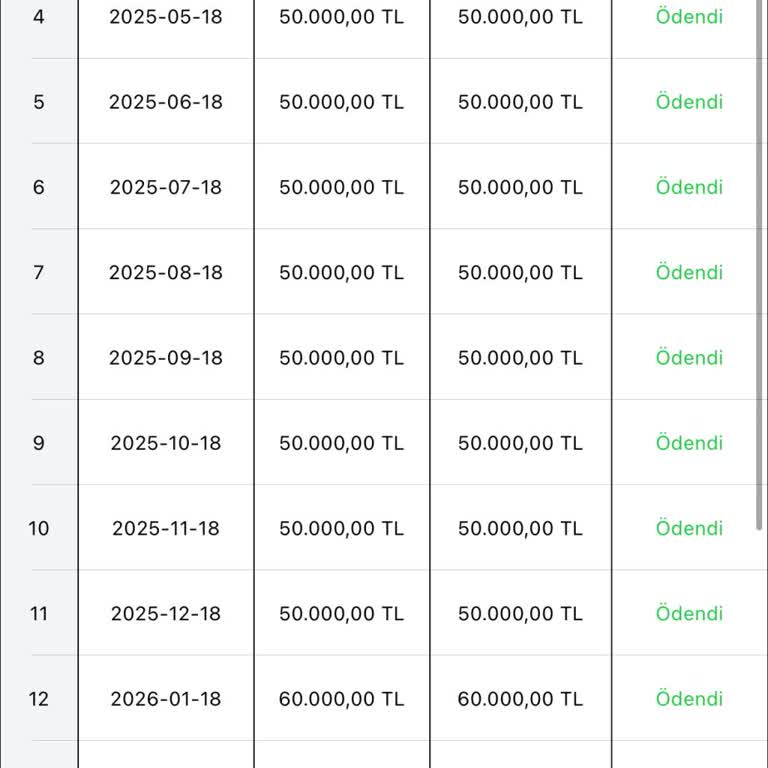Tap the Ödendi status for 2025-08-18
768x768 pixels.
(689, 272)
